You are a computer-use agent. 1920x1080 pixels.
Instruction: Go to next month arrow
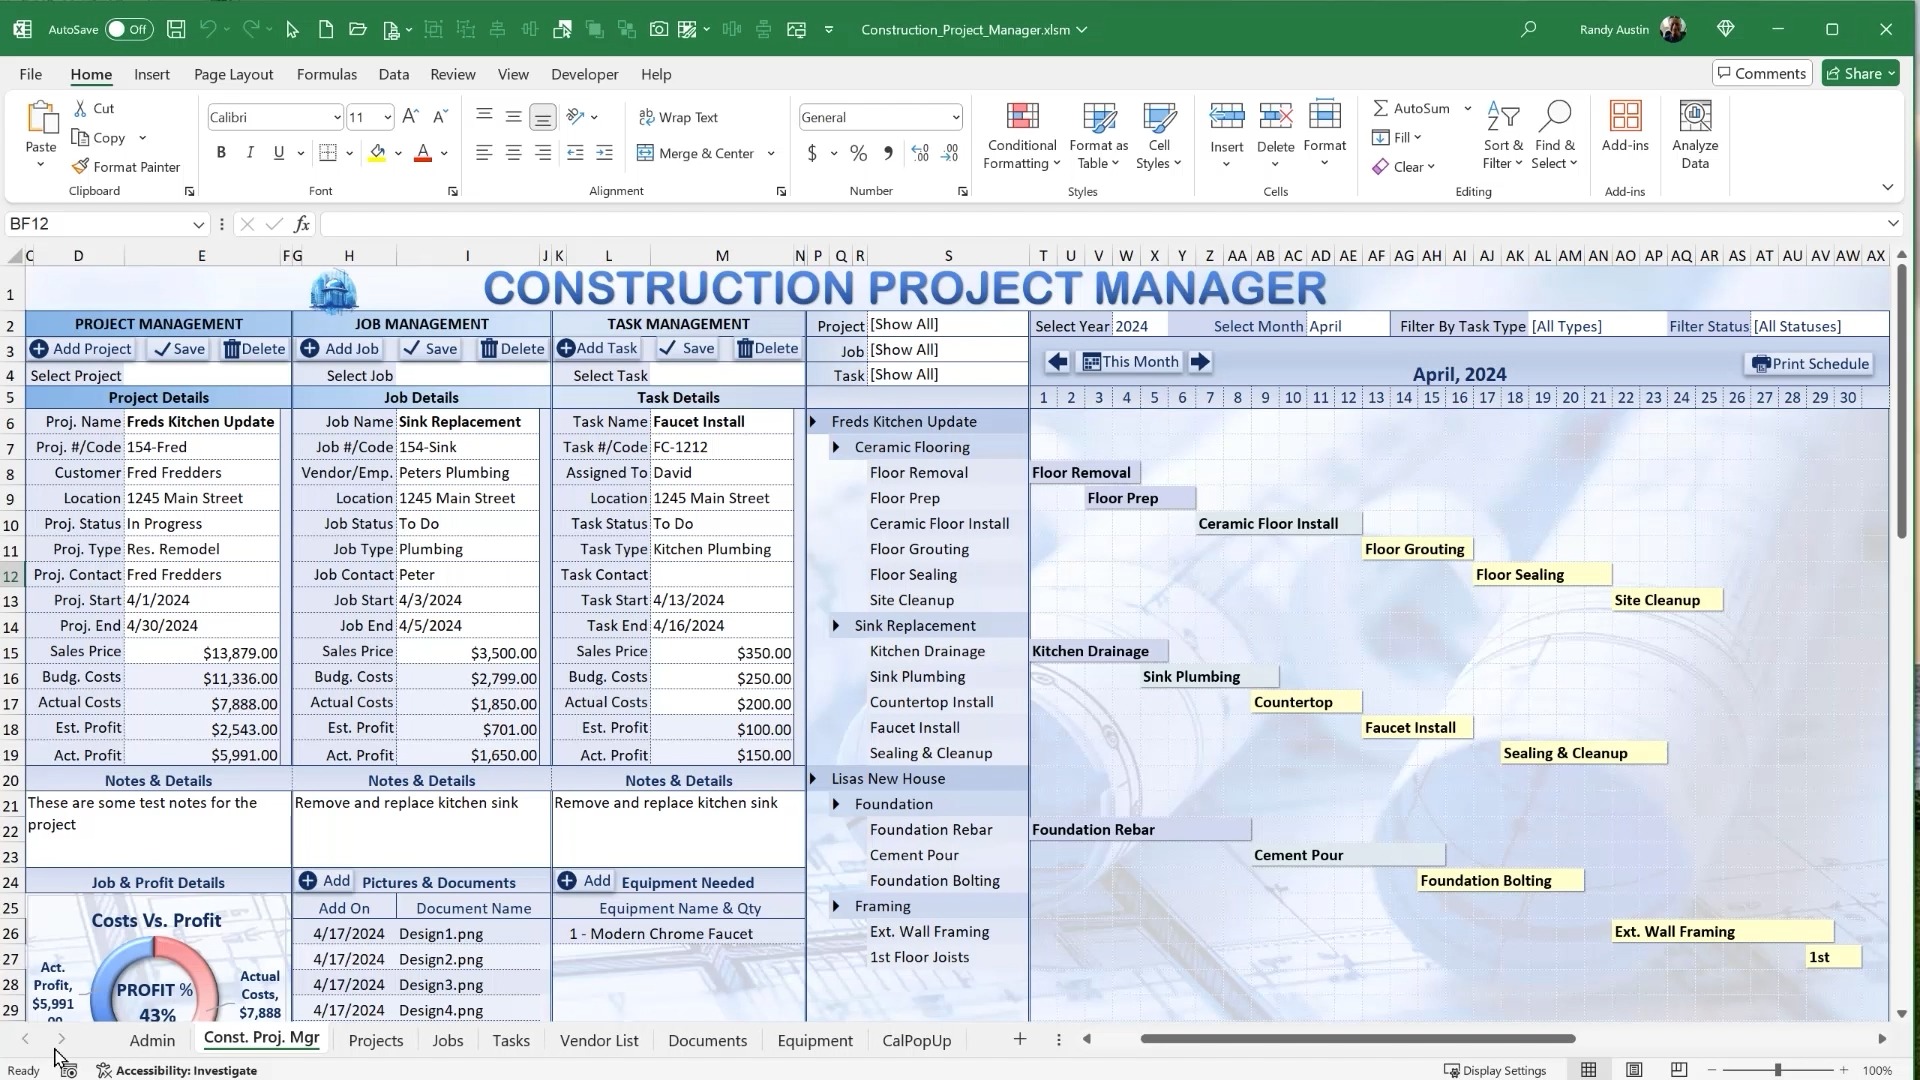point(1200,362)
